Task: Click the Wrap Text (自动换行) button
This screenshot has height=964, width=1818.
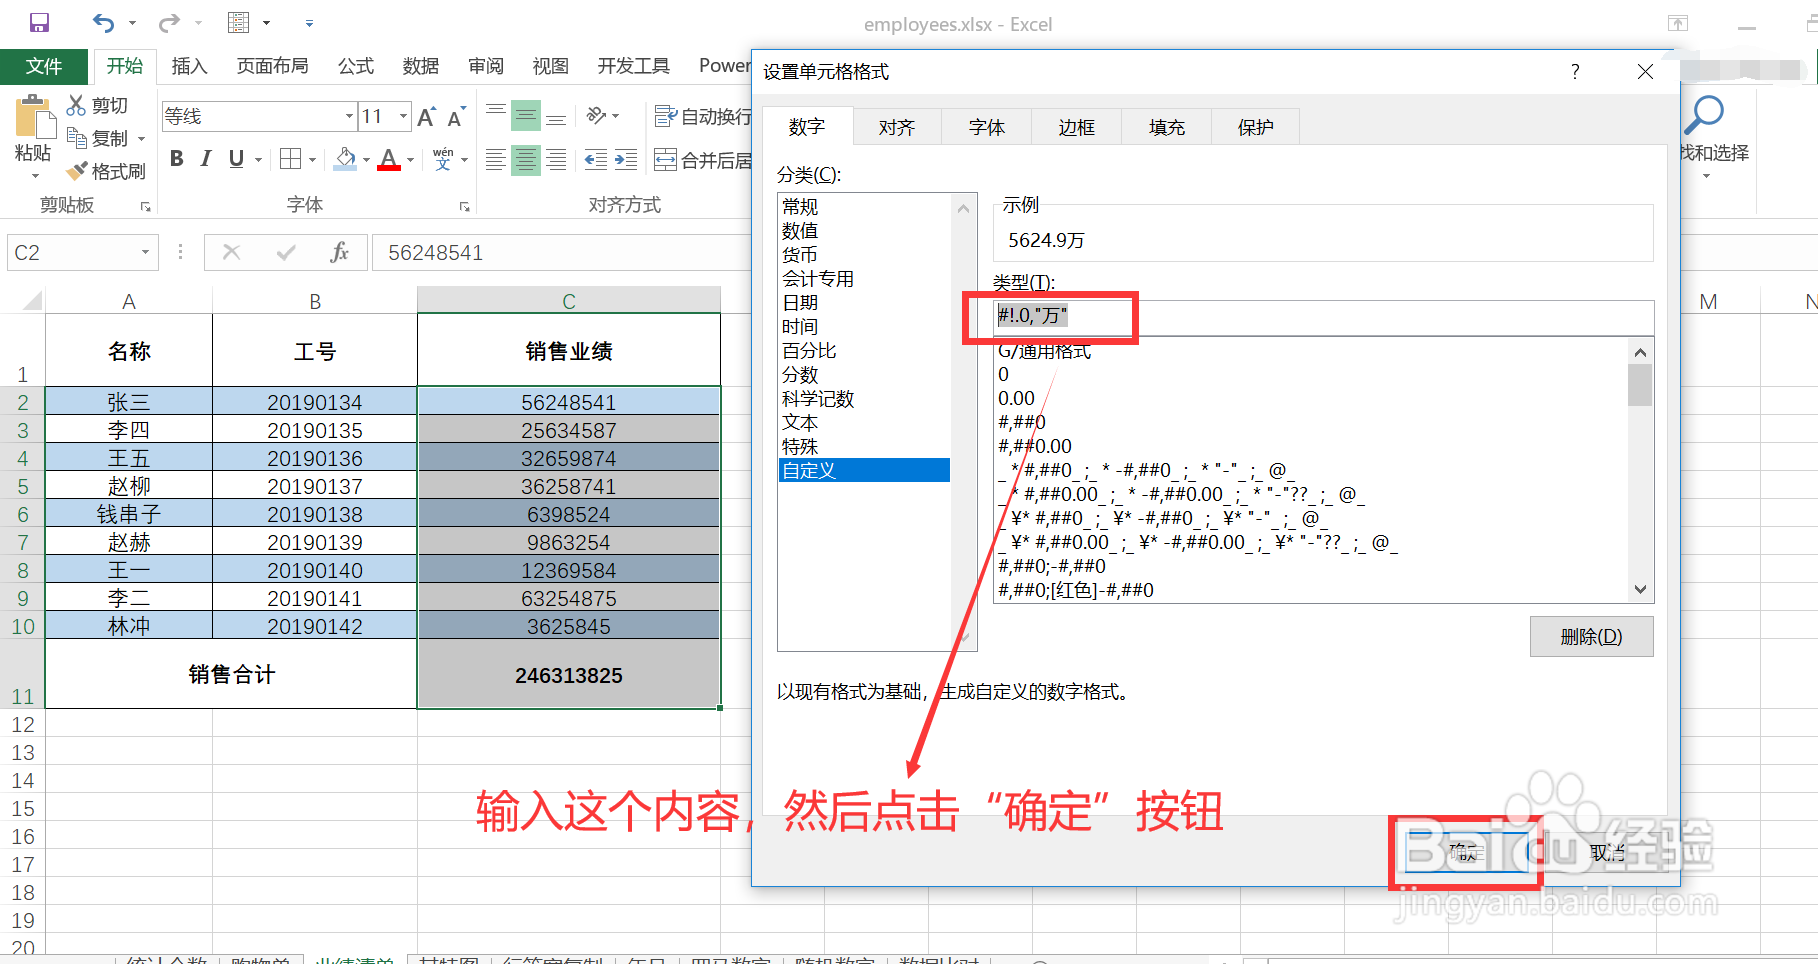Action: [x=702, y=116]
